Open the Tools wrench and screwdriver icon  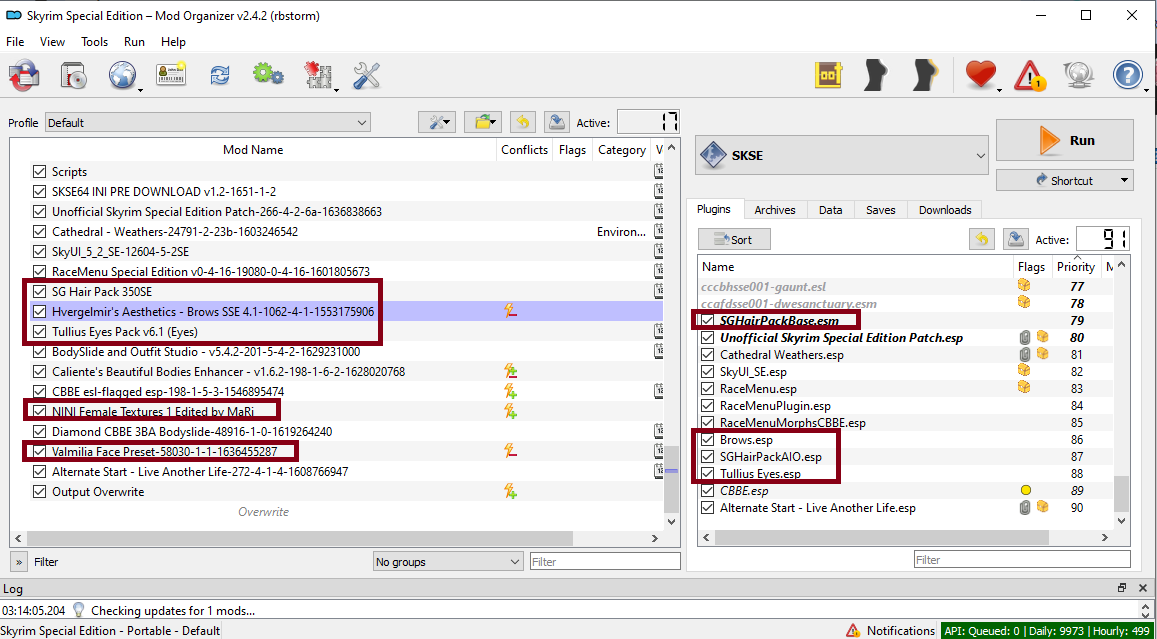point(367,75)
